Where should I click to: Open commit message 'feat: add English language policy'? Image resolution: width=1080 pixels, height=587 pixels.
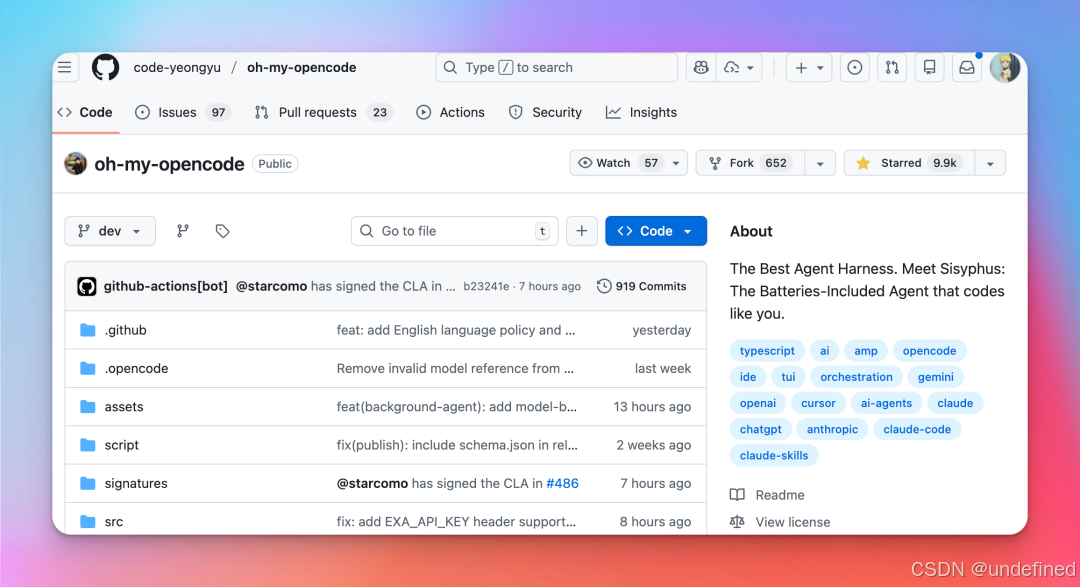click(455, 330)
